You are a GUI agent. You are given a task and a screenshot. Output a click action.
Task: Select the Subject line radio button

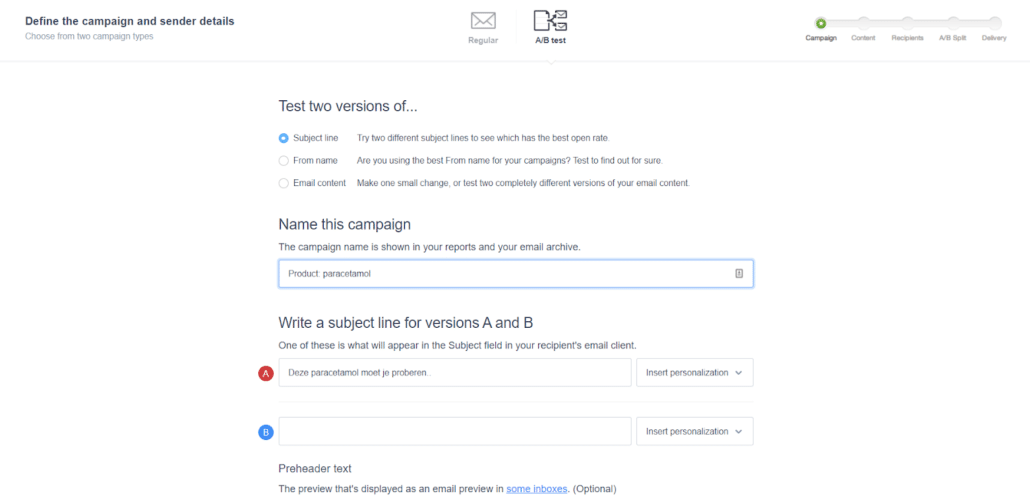click(284, 138)
